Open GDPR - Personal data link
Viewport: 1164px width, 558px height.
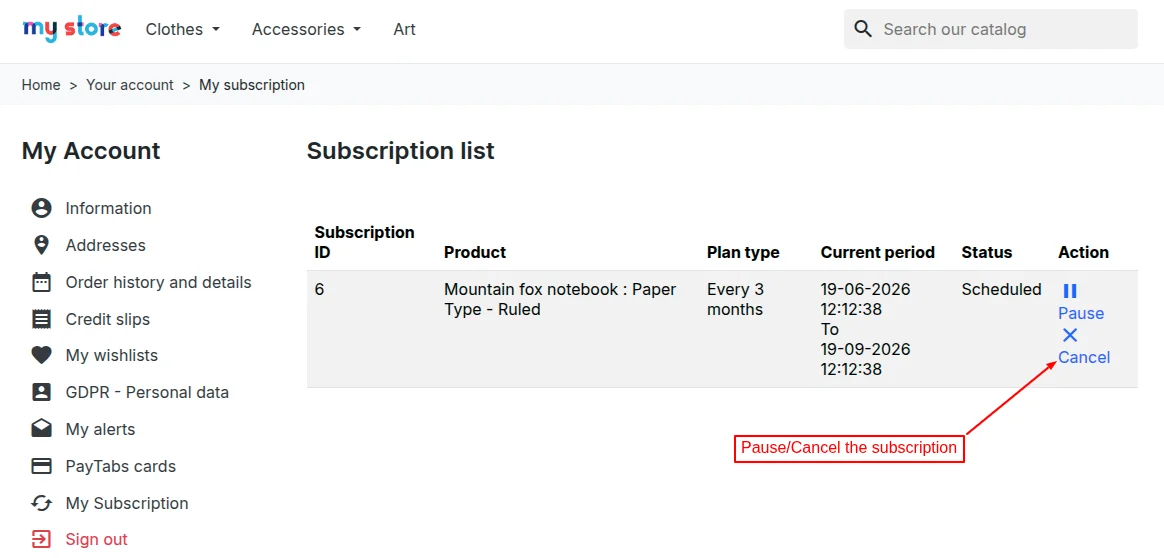[147, 393]
